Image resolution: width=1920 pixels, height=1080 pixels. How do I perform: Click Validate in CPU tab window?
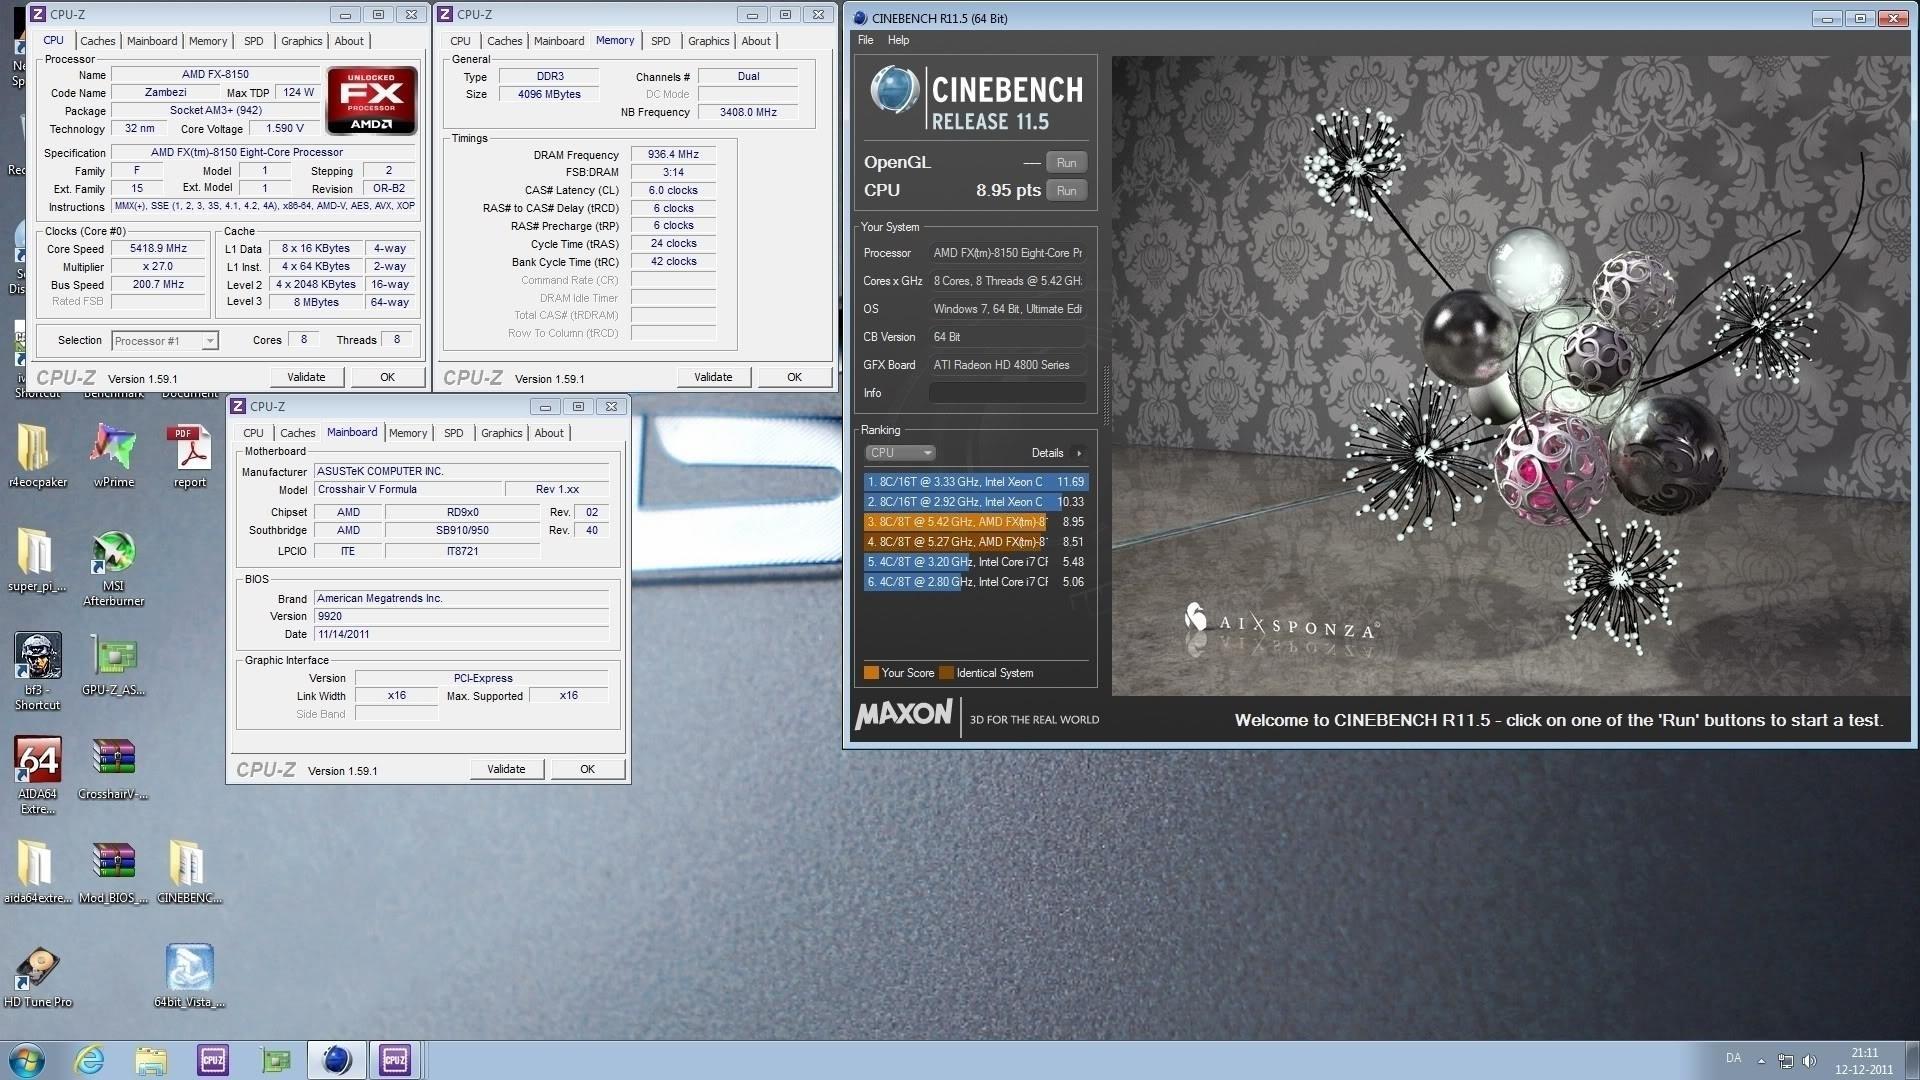(x=306, y=377)
